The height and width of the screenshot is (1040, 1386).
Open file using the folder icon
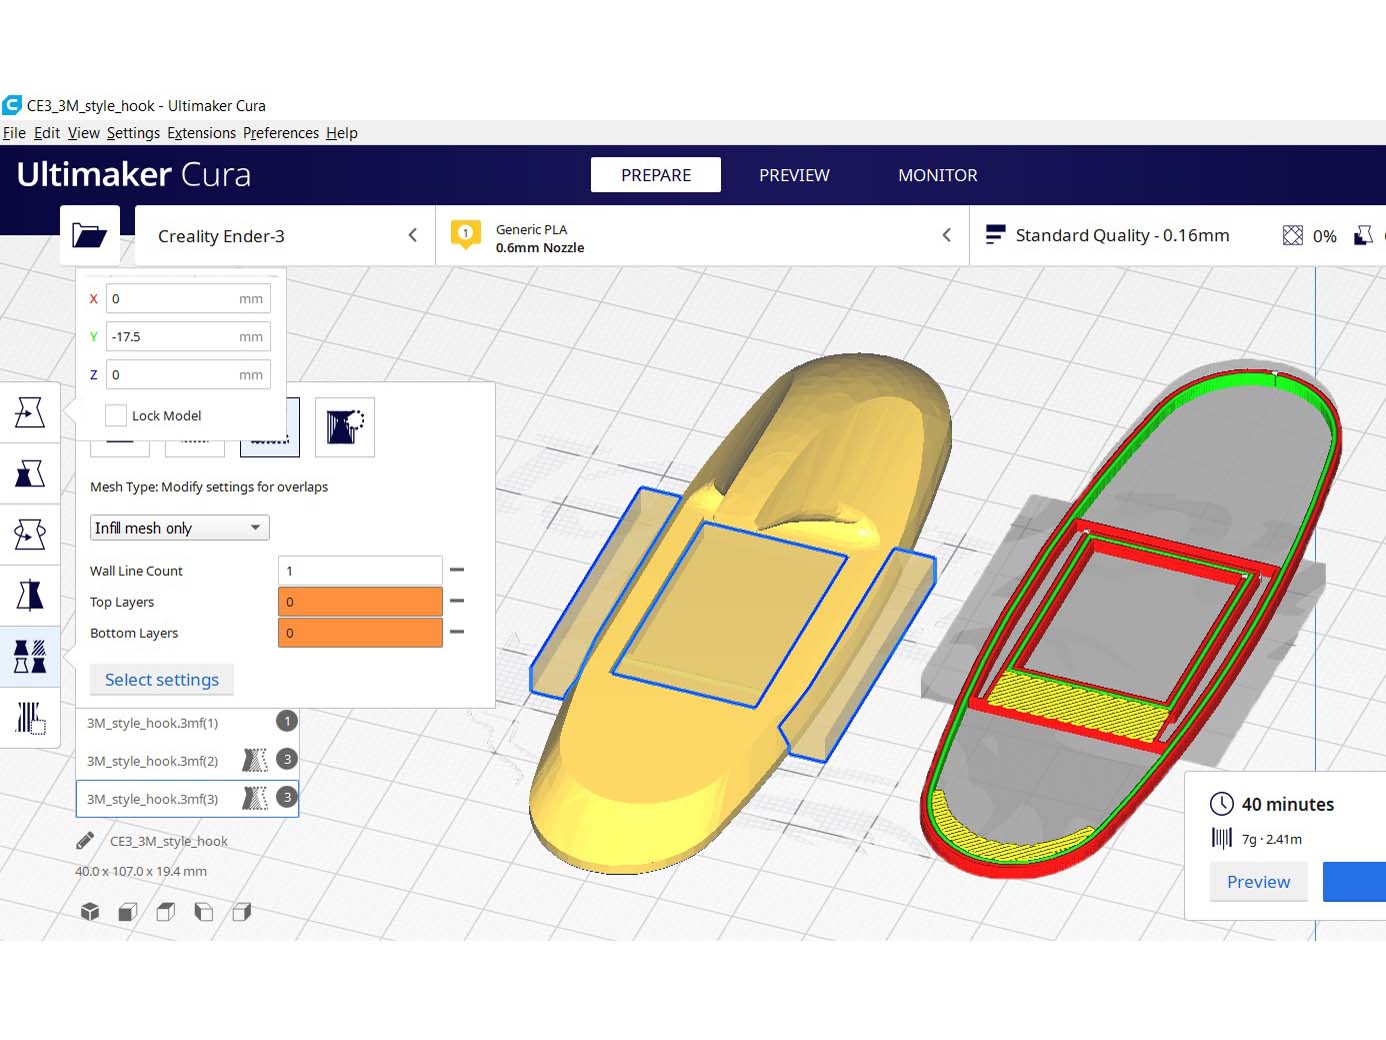click(89, 235)
